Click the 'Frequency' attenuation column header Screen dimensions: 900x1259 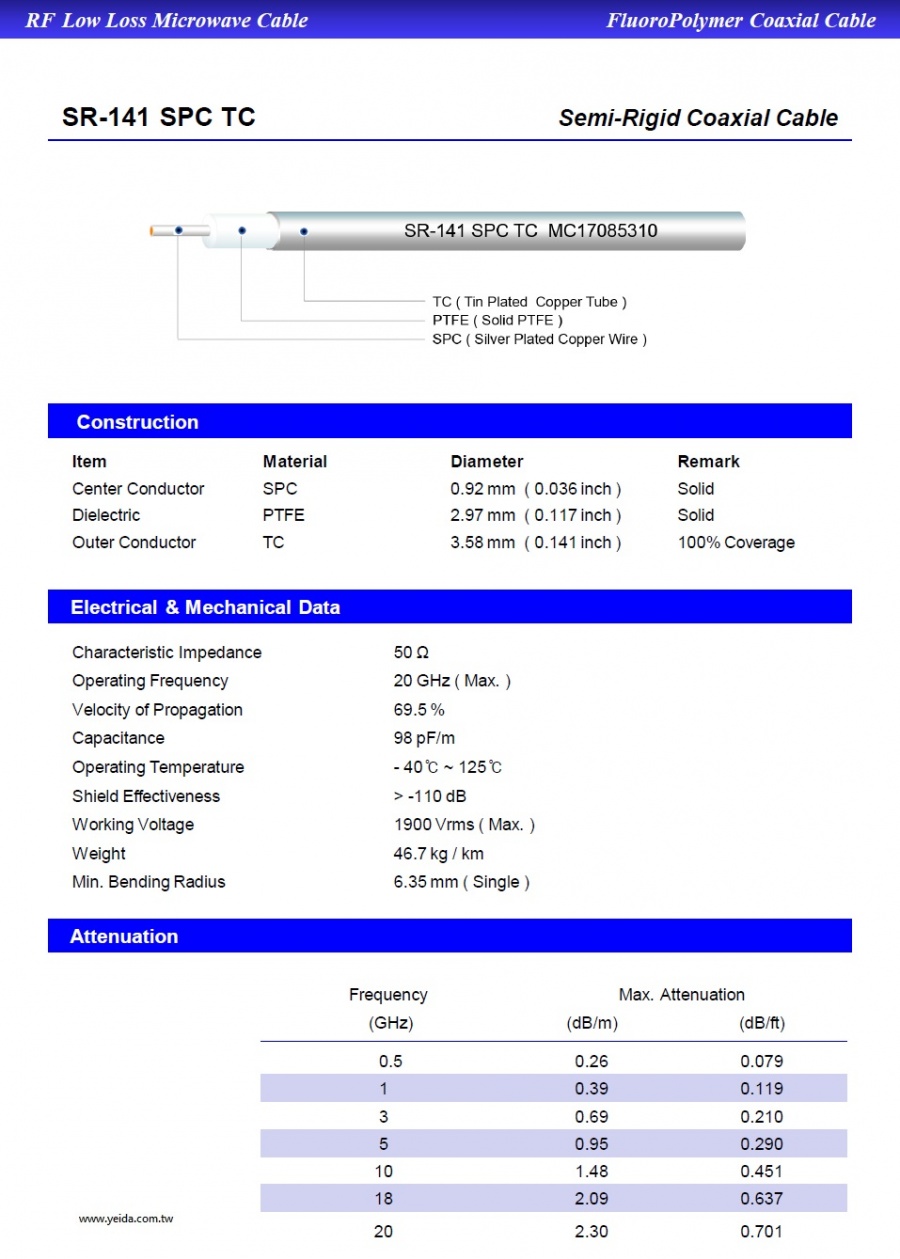coord(388,994)
